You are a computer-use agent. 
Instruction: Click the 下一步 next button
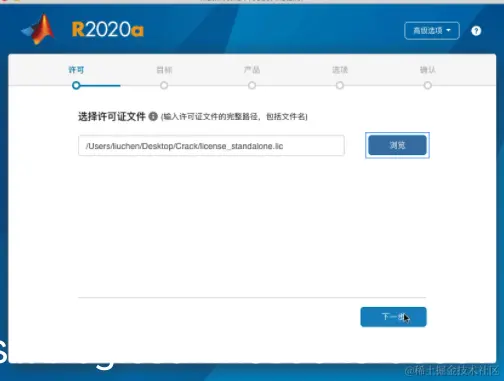393,317
